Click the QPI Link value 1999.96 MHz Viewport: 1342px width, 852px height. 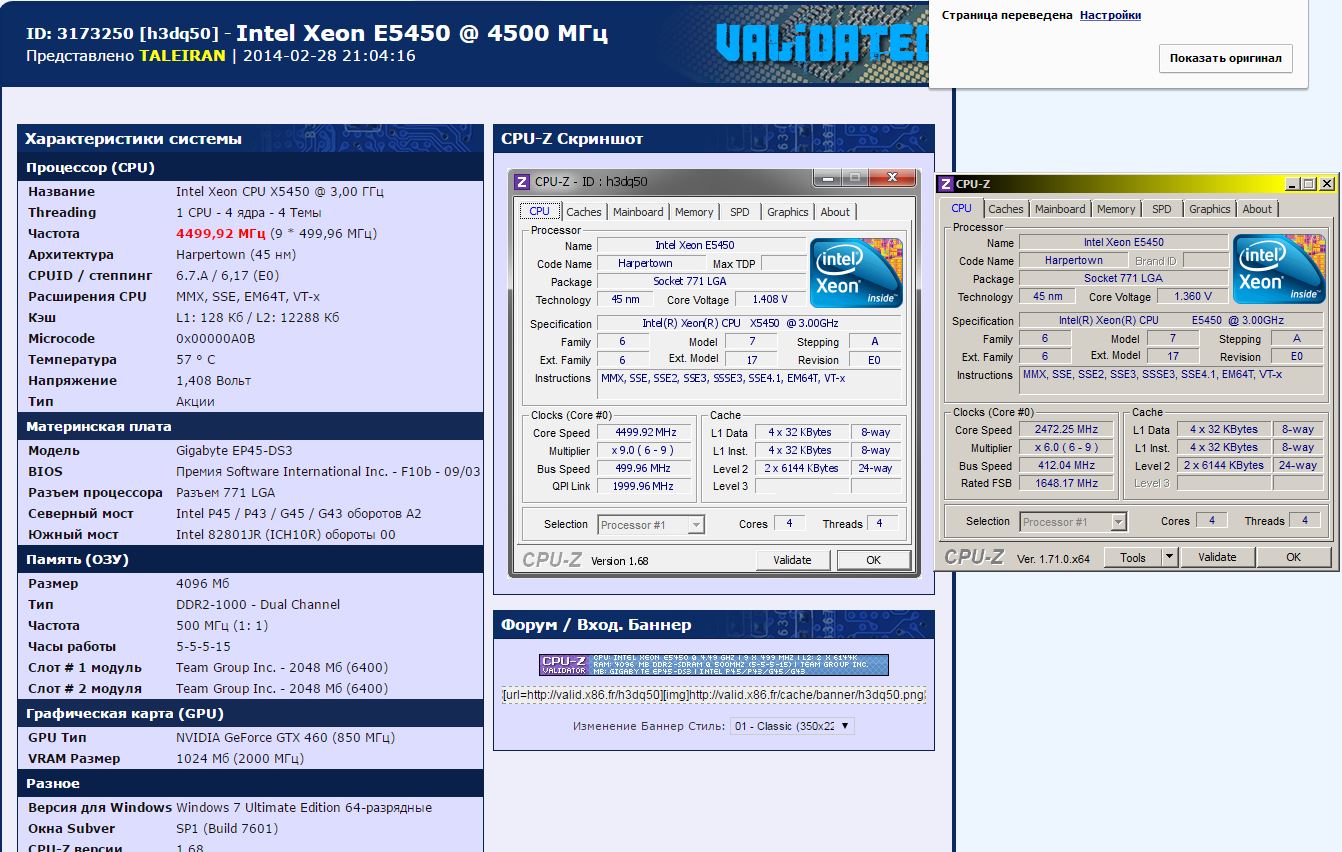pyautogui.click(x=644, y=486)
